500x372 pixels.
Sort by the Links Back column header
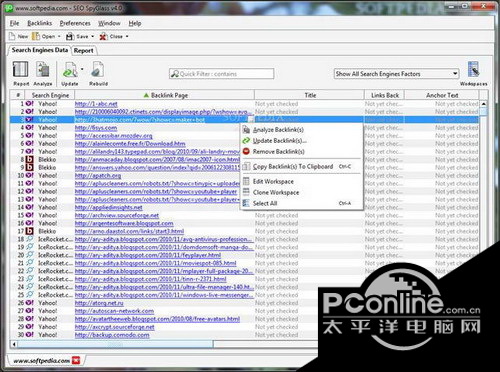(385, 95)
